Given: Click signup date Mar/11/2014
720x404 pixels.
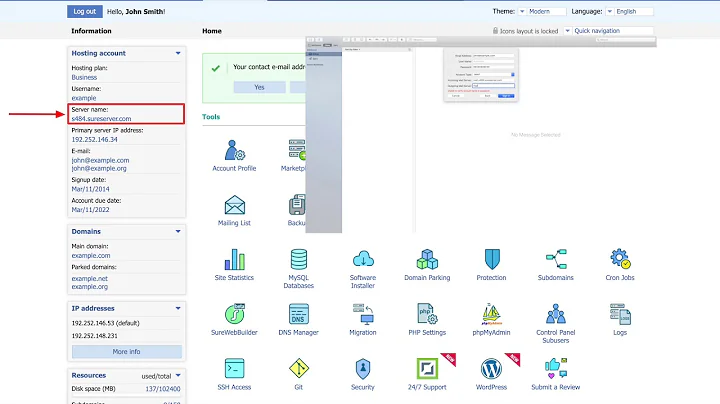Looking at the screenshot, I should (x=90, y=189).
